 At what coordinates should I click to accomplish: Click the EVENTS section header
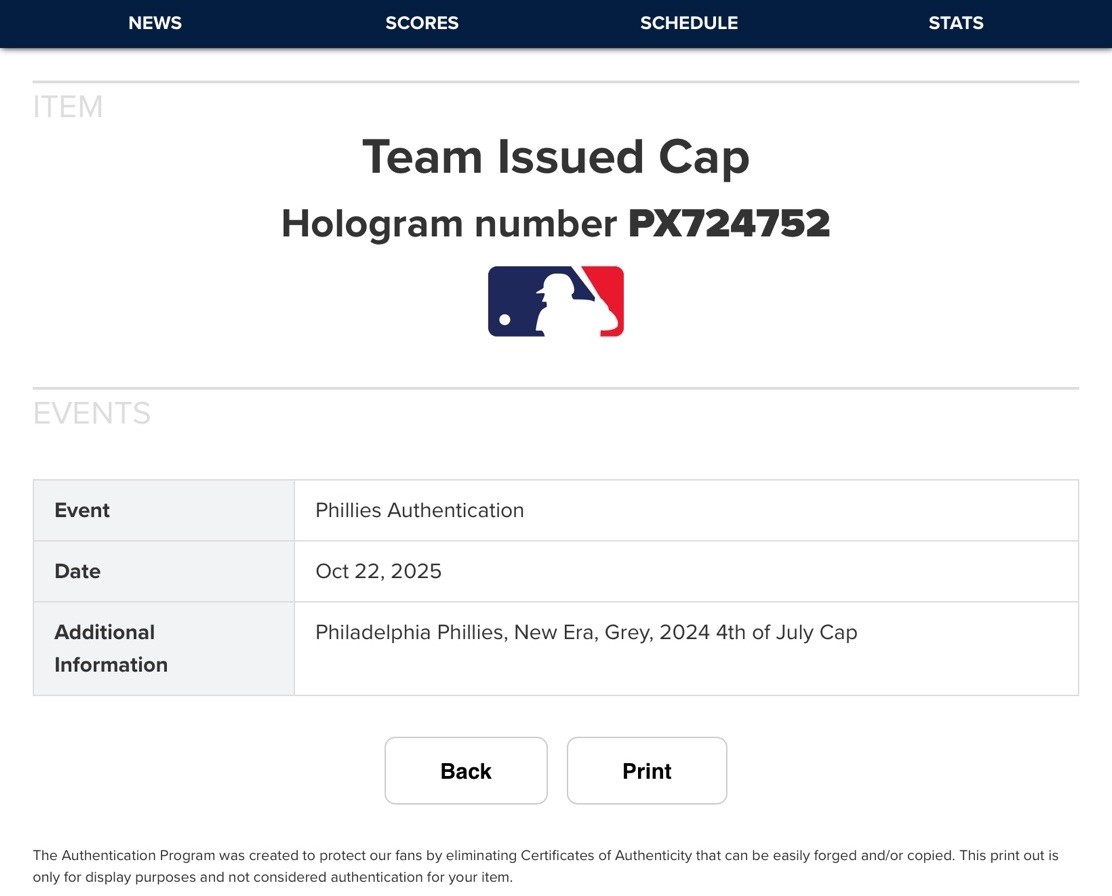tap(91, 413)
